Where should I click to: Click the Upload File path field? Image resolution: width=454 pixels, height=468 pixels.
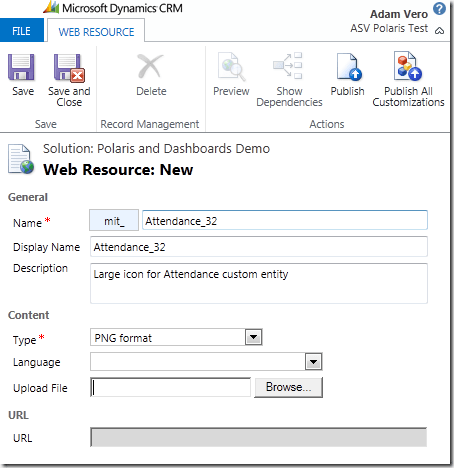pos(170,387)
